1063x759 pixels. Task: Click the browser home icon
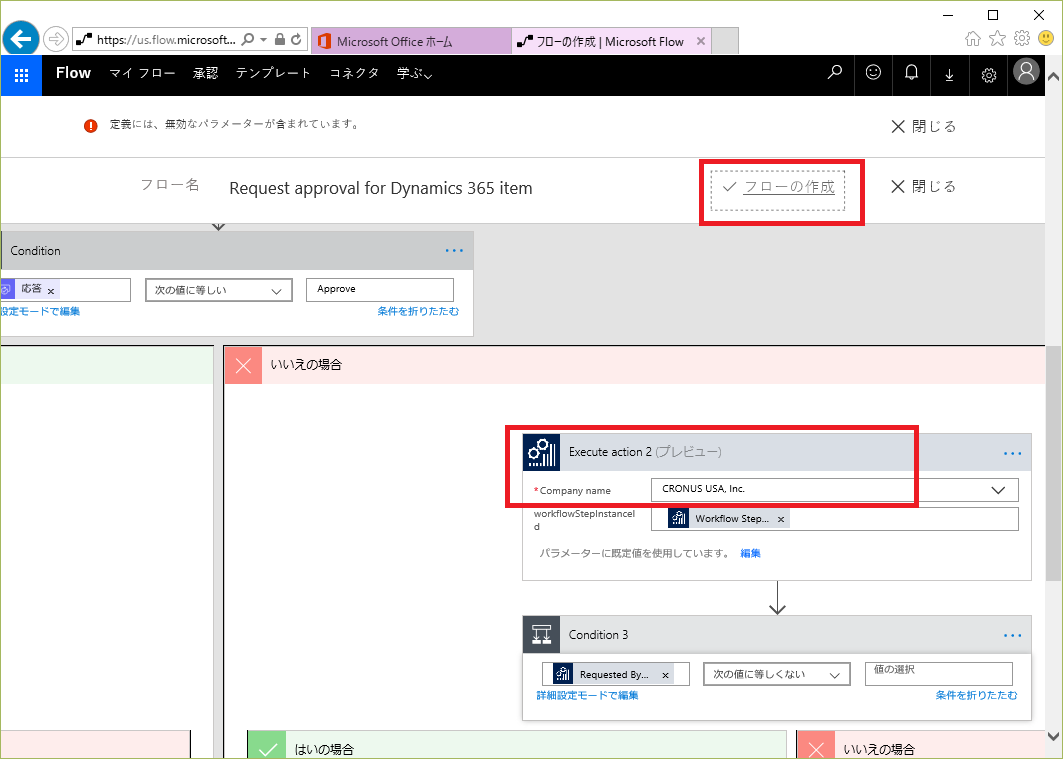coord(973,39)
